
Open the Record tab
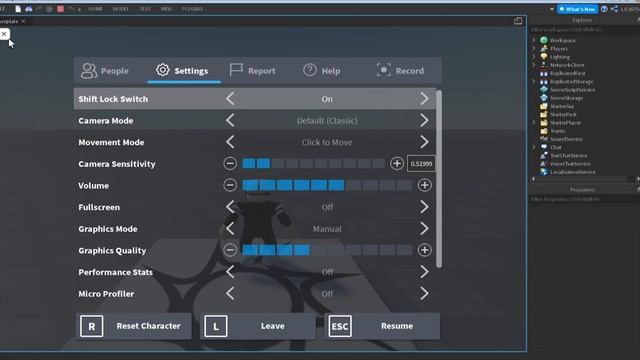point(400,71)
